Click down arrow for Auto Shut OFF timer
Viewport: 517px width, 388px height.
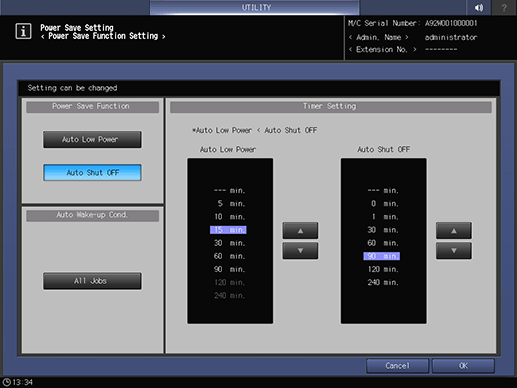point(454,251)
